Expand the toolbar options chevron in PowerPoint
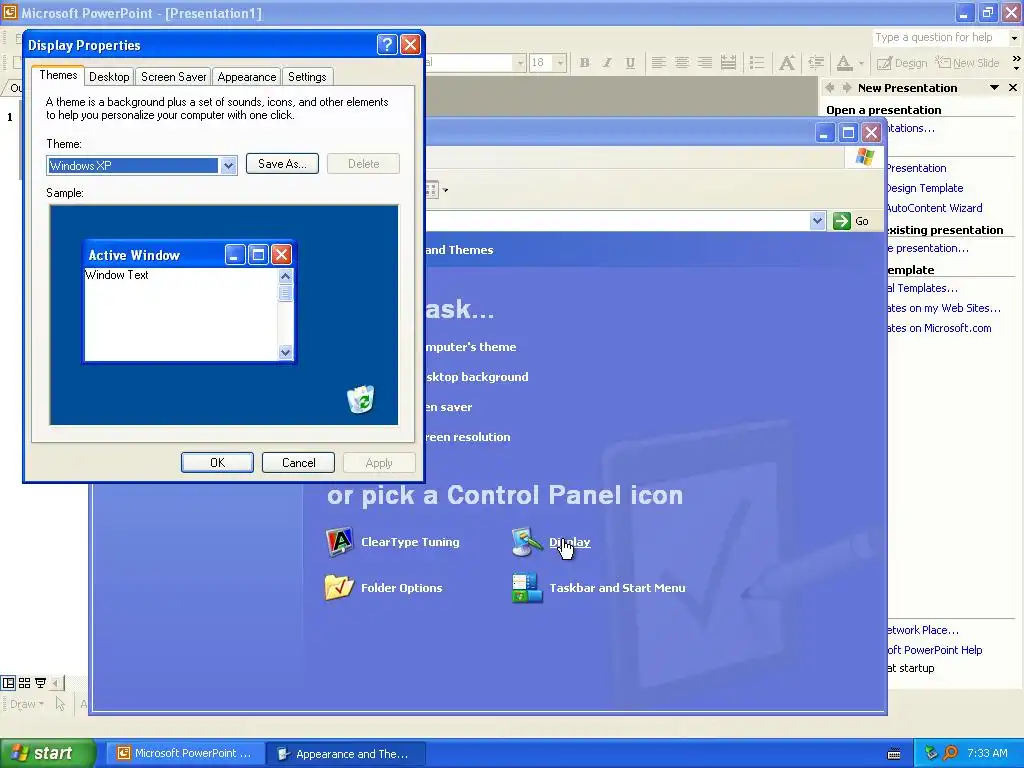Screen dimensions: 1024x768 coord(1016,63)
